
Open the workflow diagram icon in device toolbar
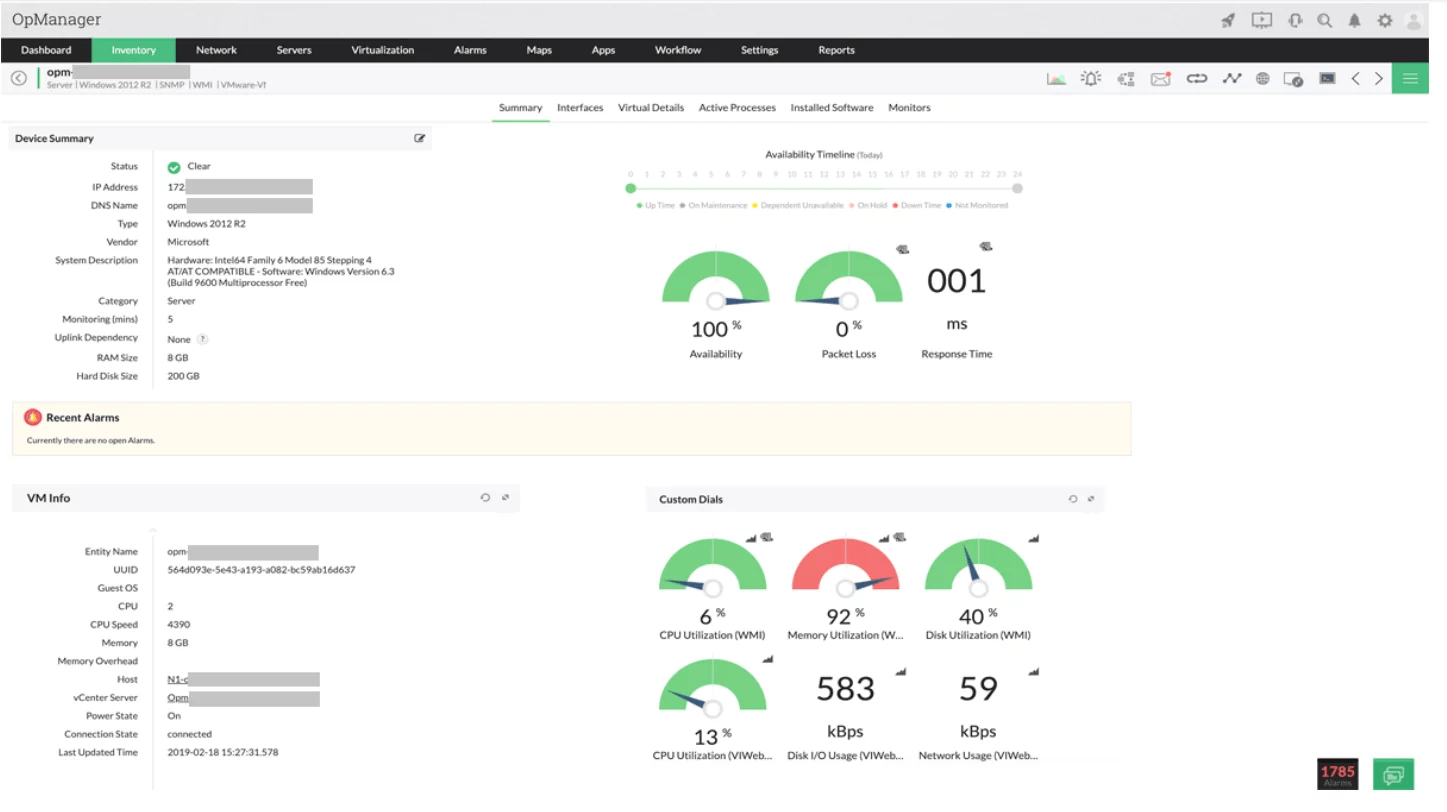1126,79
